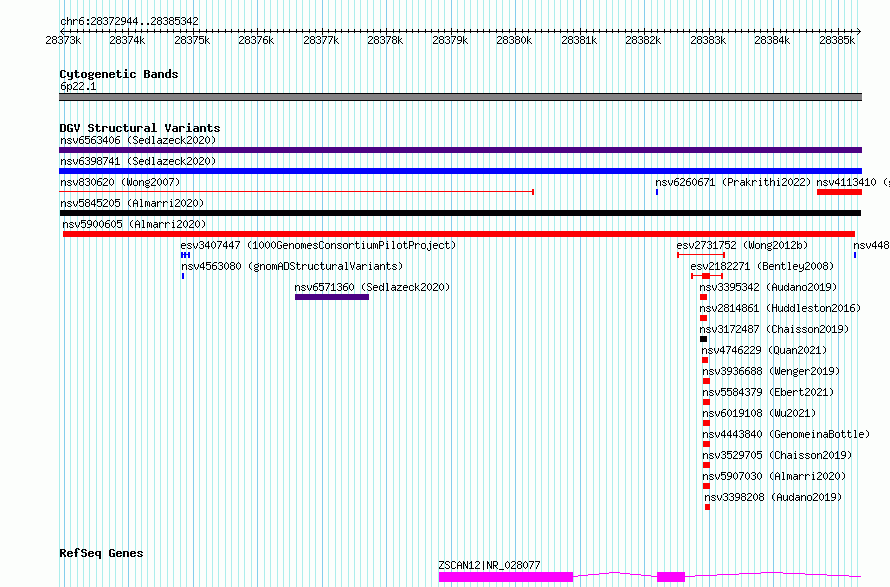
Task: Click the nsv2814861 (Huddleston2016) label
Action: (x=780, y=308)
